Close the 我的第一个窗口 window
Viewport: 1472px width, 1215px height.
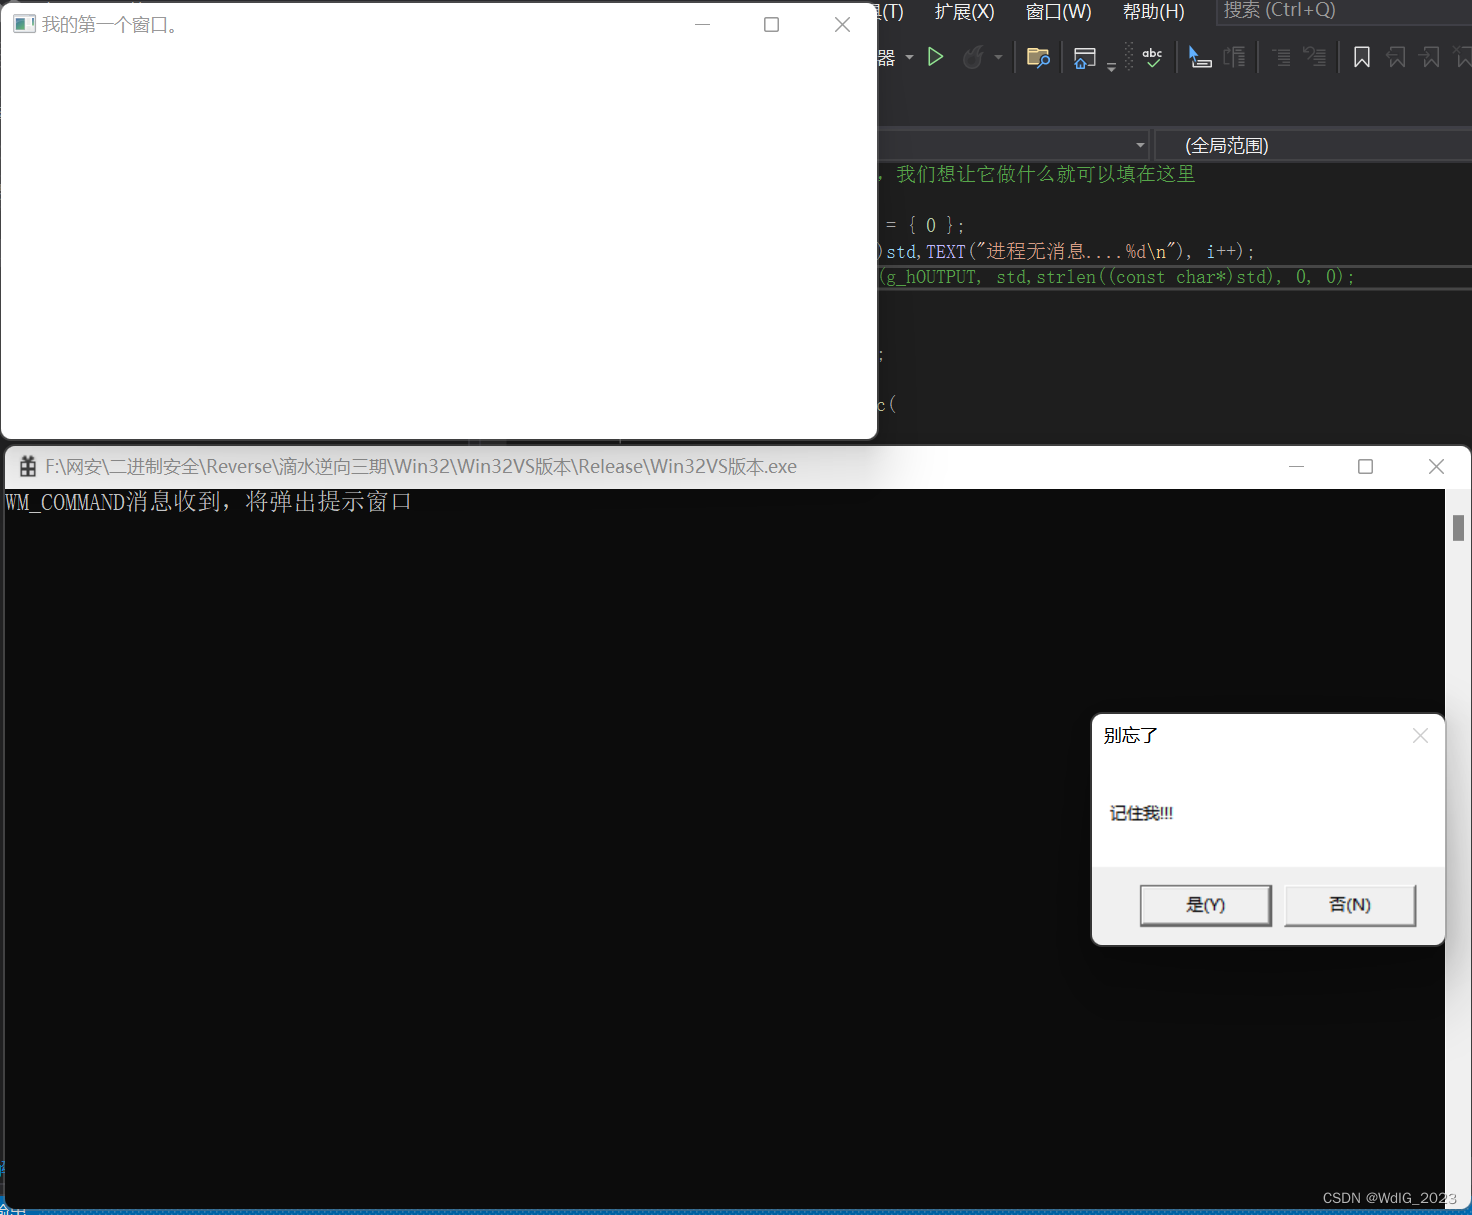point(842,24)
